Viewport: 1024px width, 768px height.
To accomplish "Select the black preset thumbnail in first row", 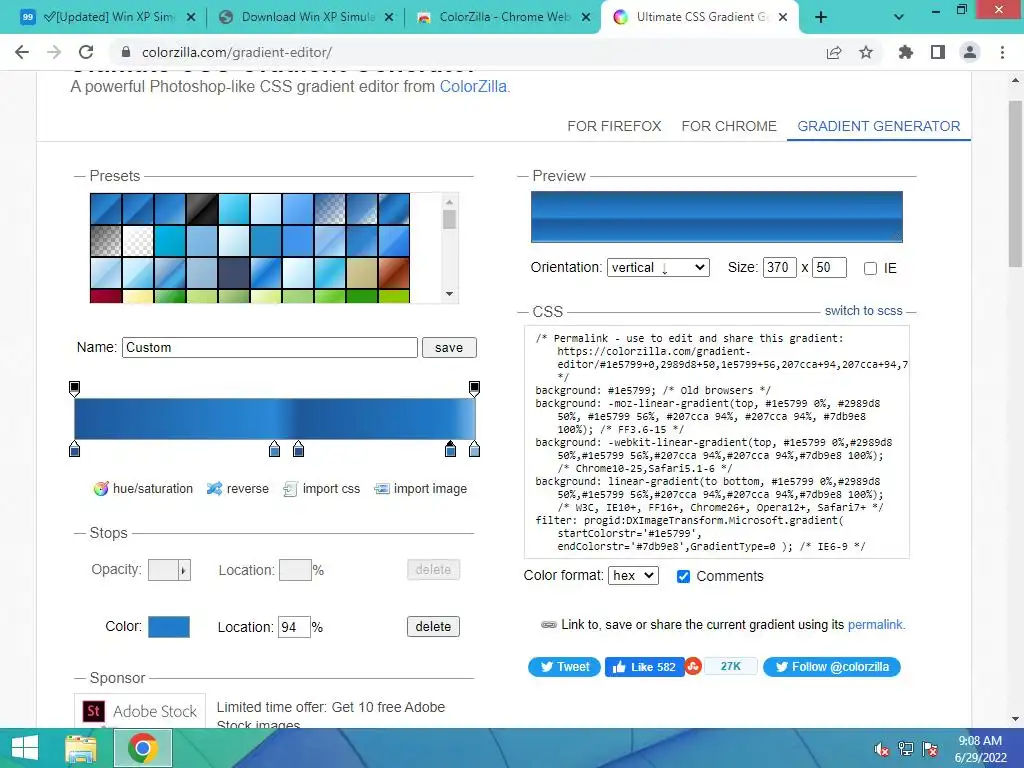I will pyautogui.click(x=202, y=209).
